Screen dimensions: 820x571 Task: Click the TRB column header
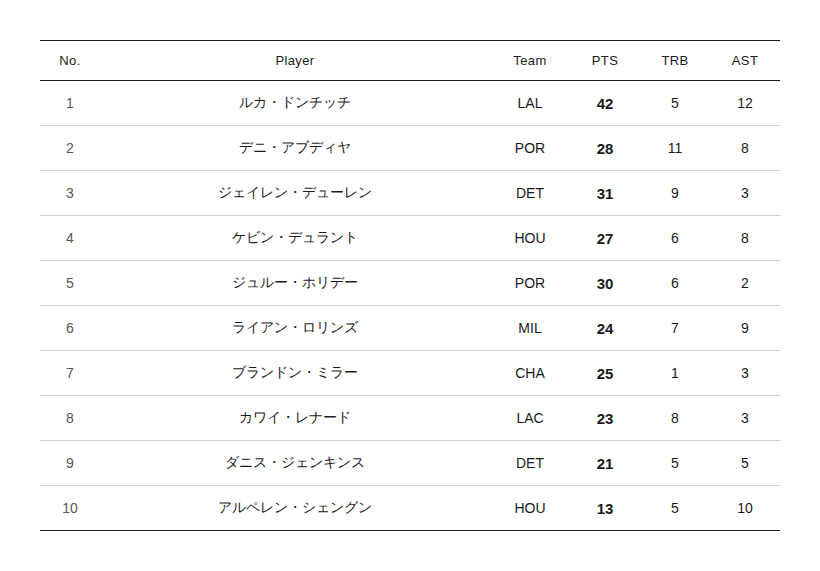tap(675, 61)
